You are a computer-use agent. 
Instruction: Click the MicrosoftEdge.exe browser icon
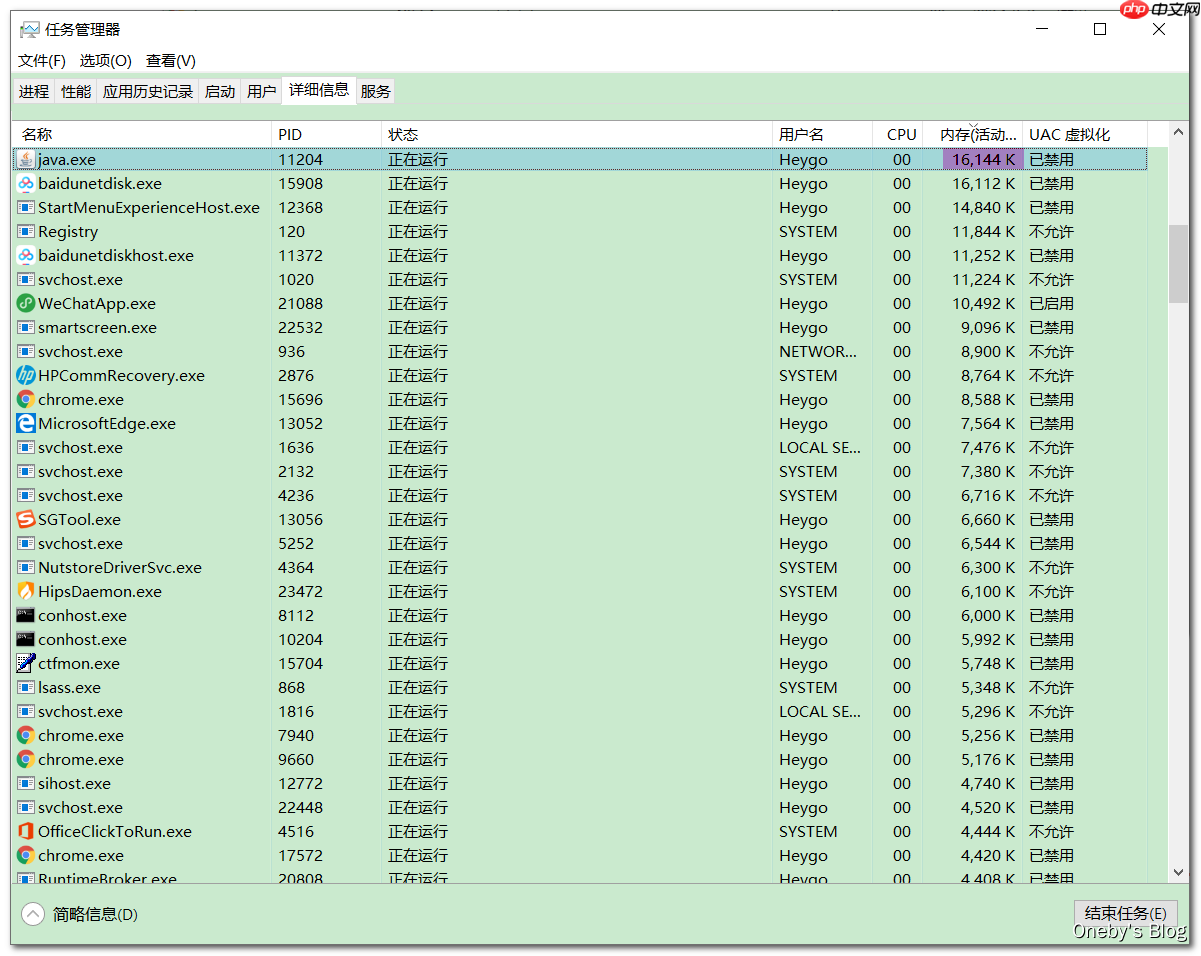(24, 423)
